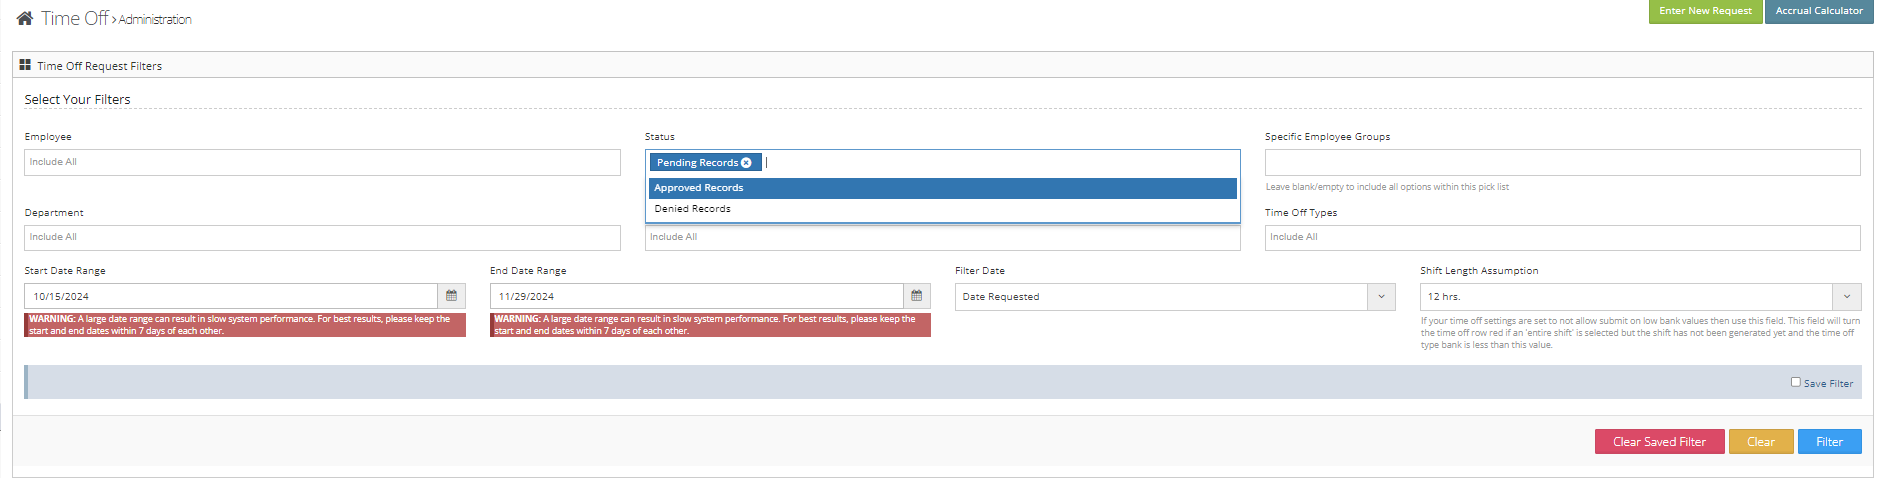1885x478 pixels.
Task: Open the Time Off Types picklist
Action: (1561, 237)
